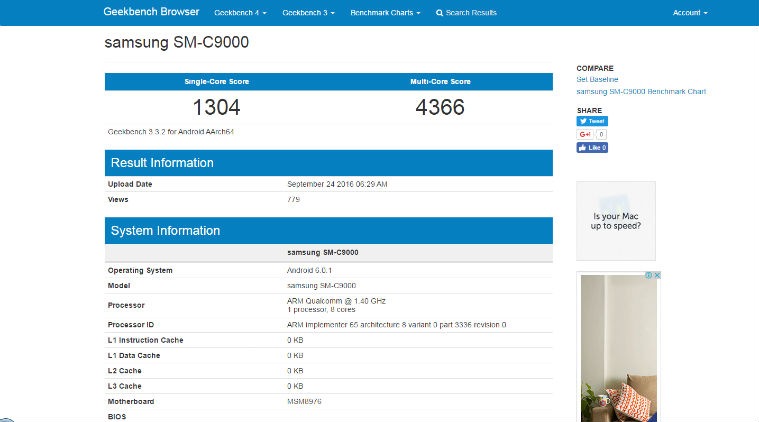The width and height of the screenshot is (759, 422).
Task: Click the SHARE sidebar heading
Action: coord(589,110)
